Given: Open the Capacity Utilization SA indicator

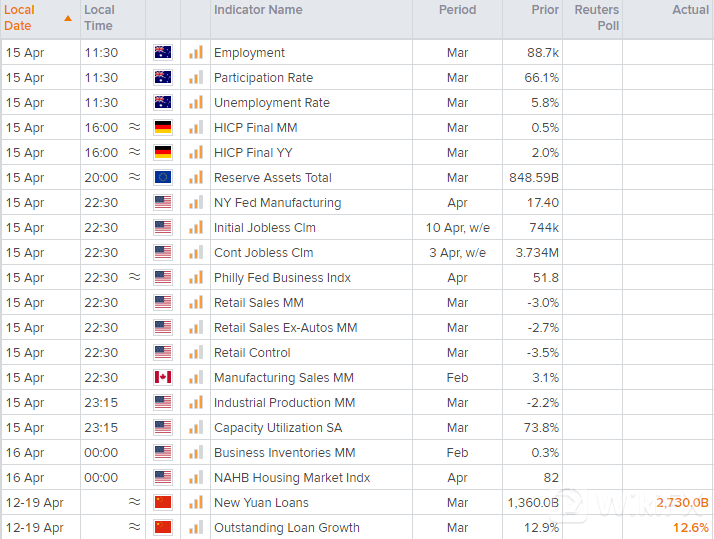Looking at the screenshot, I should pyautogui.click(x=277, y=428).
